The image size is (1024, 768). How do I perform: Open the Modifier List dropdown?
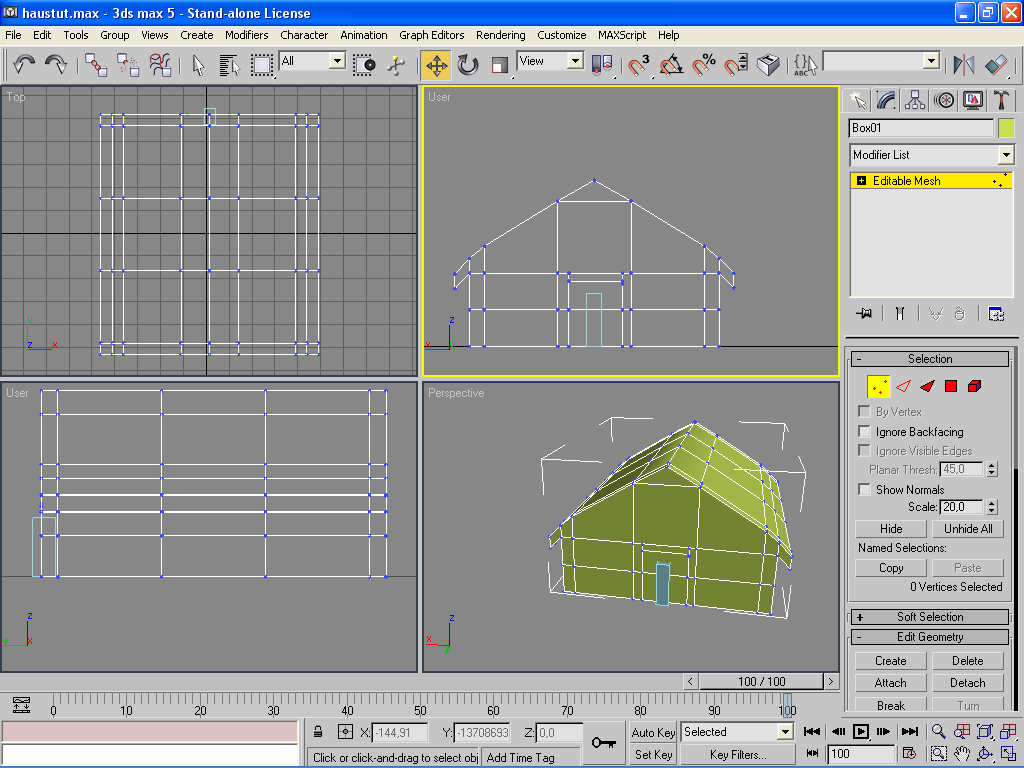click(x=1006, y=155)
